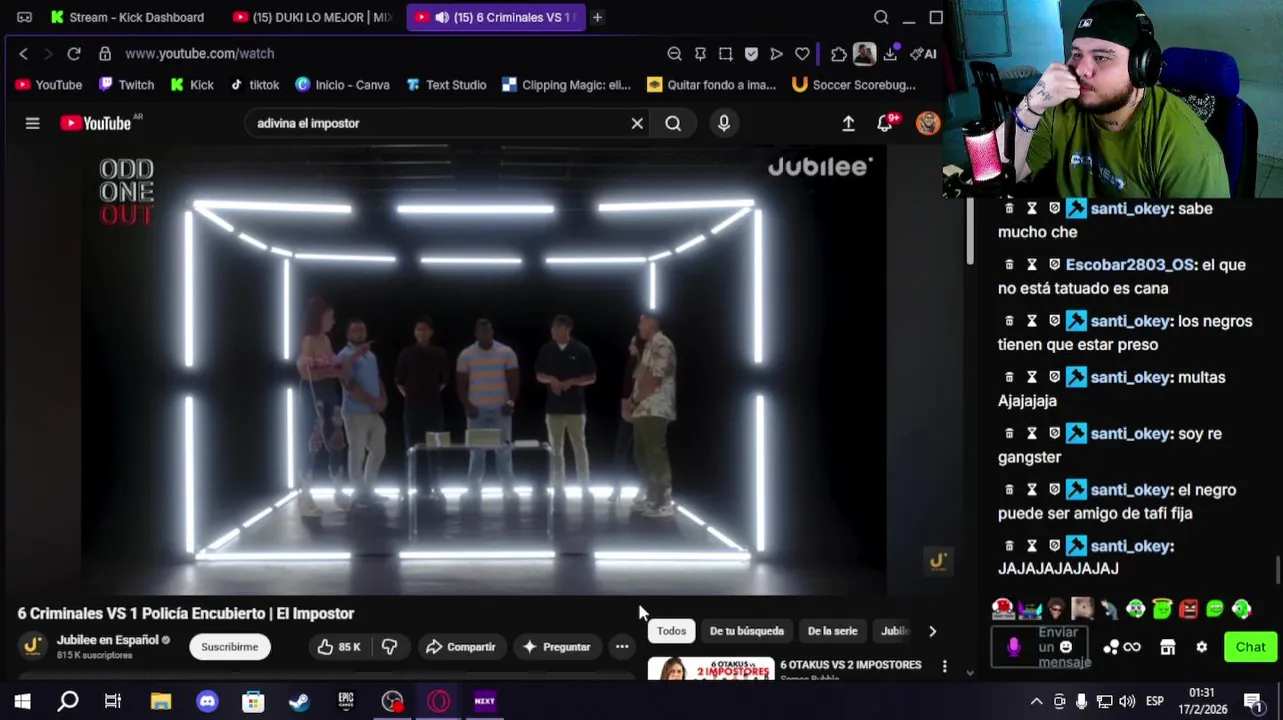Screen dimensions: 1283x720
Task: Switch to the Stream - Kick Dashboard tab
Action: pos(127,17)
